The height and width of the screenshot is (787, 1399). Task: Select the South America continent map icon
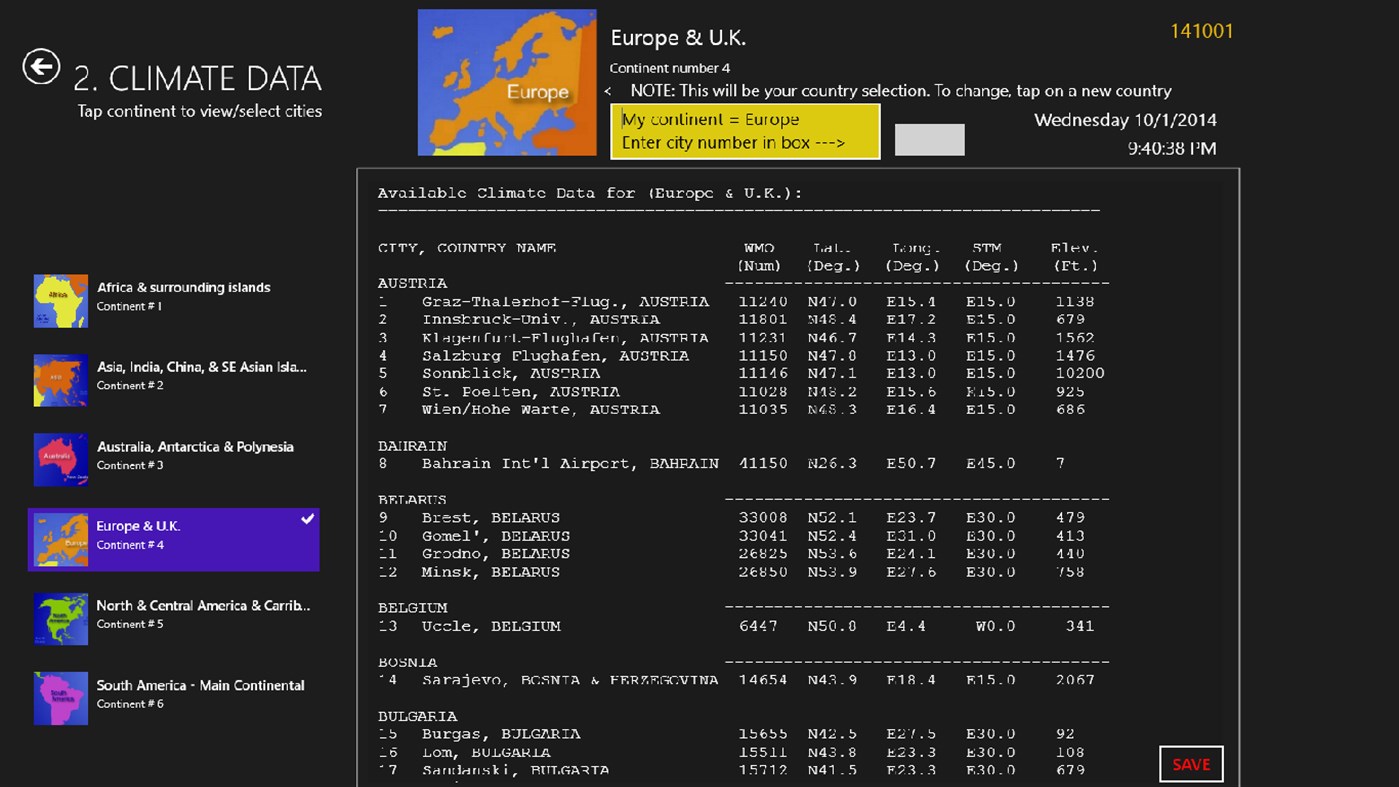point(60,698)
